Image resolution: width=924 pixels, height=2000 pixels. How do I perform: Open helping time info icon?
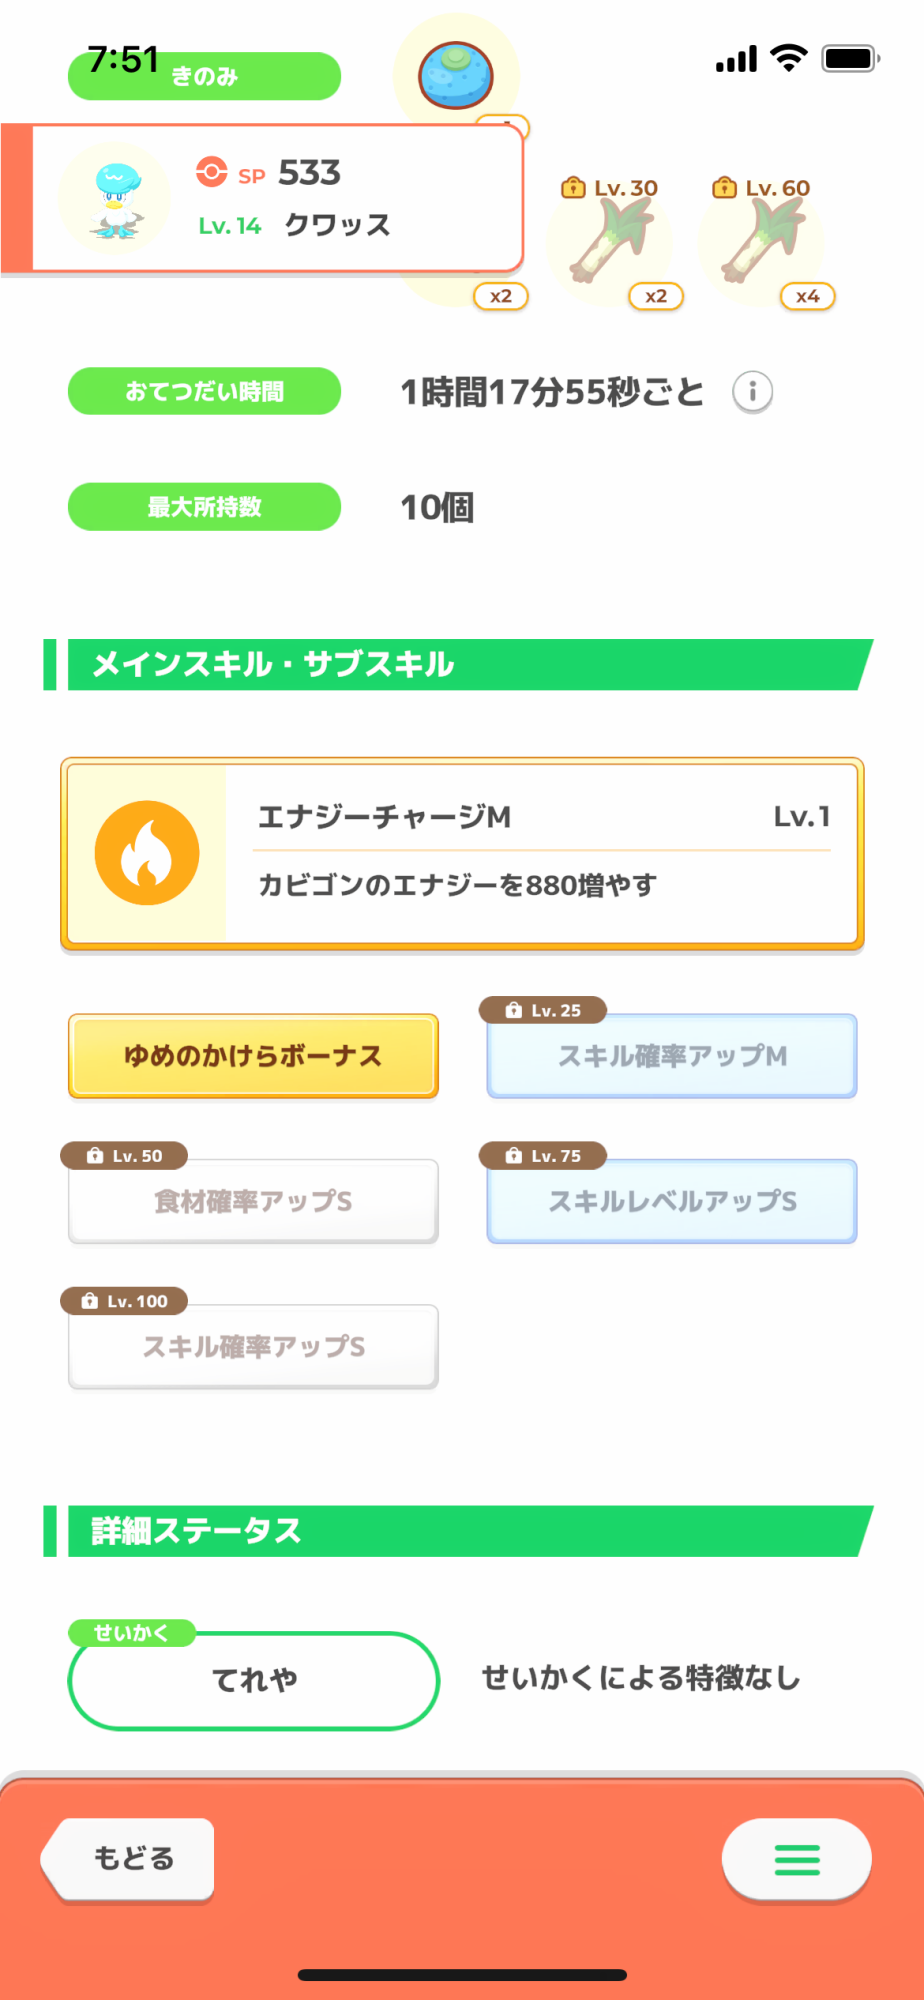coord(752,391)
